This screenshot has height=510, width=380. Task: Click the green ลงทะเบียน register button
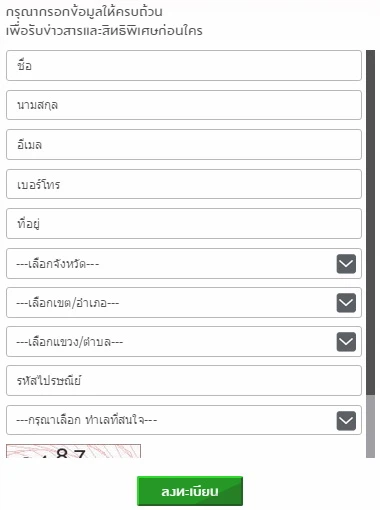point(190,491)
